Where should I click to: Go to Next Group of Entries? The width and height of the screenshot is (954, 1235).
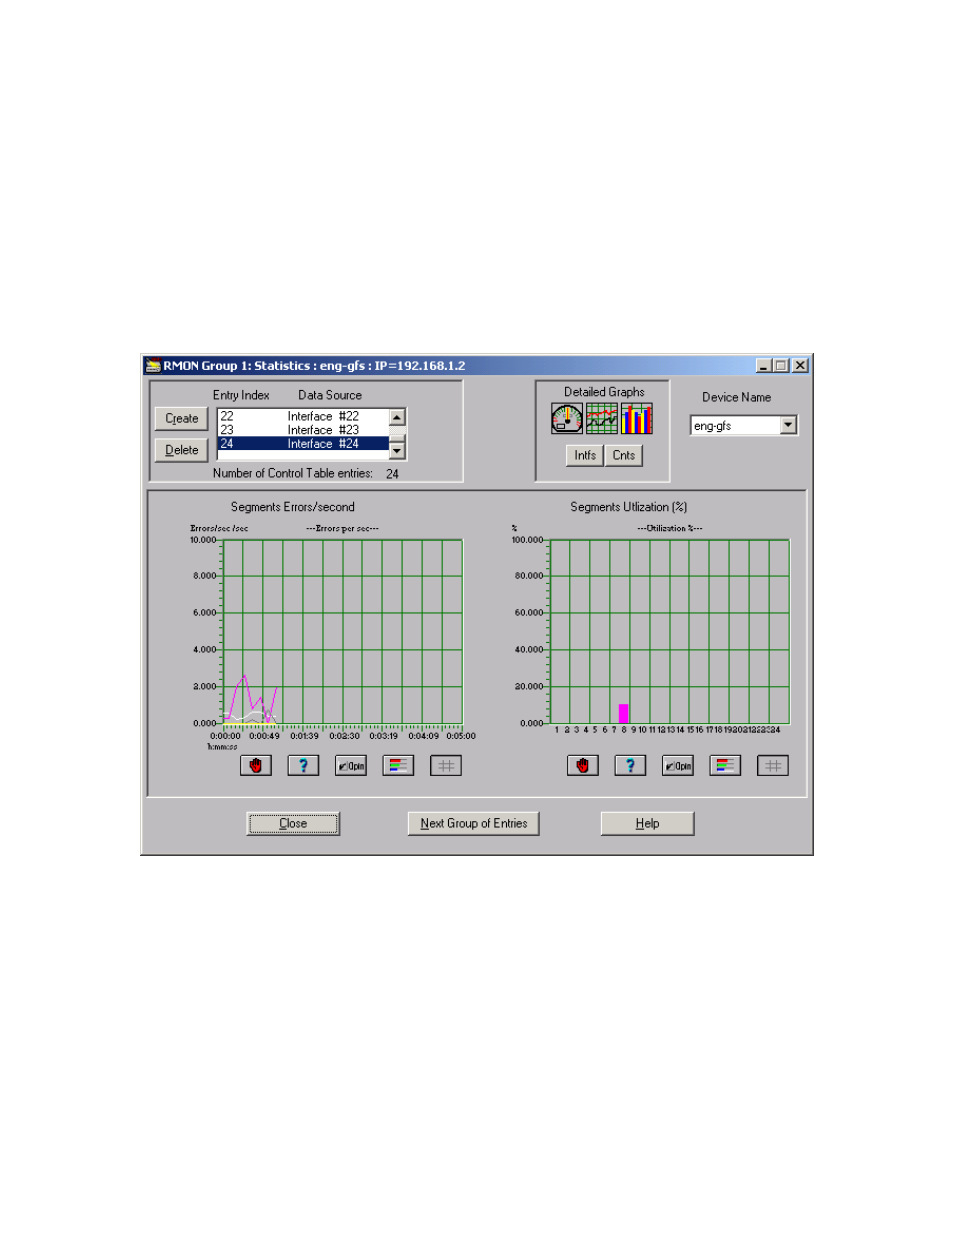pos(474,824)
